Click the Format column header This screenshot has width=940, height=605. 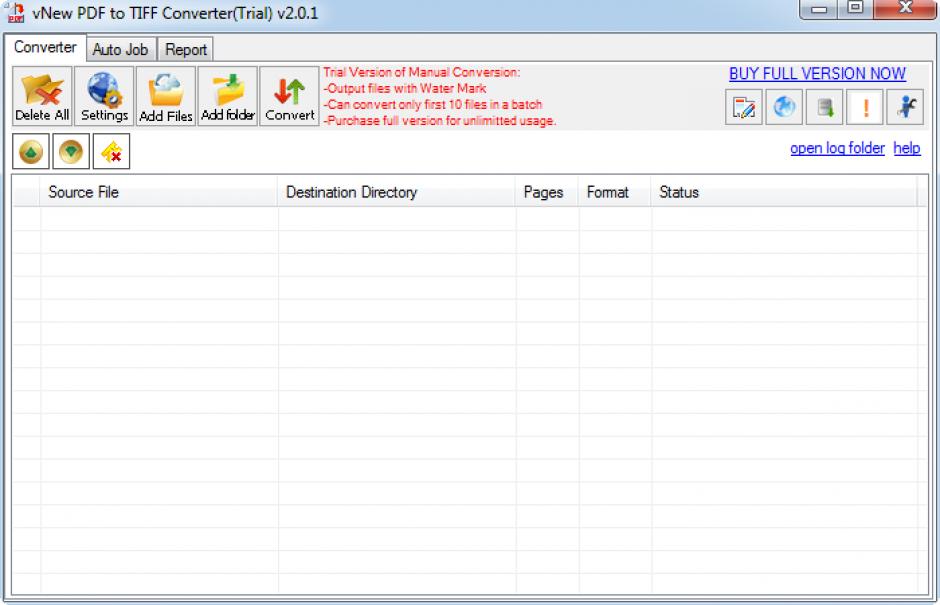pos(614,192)
